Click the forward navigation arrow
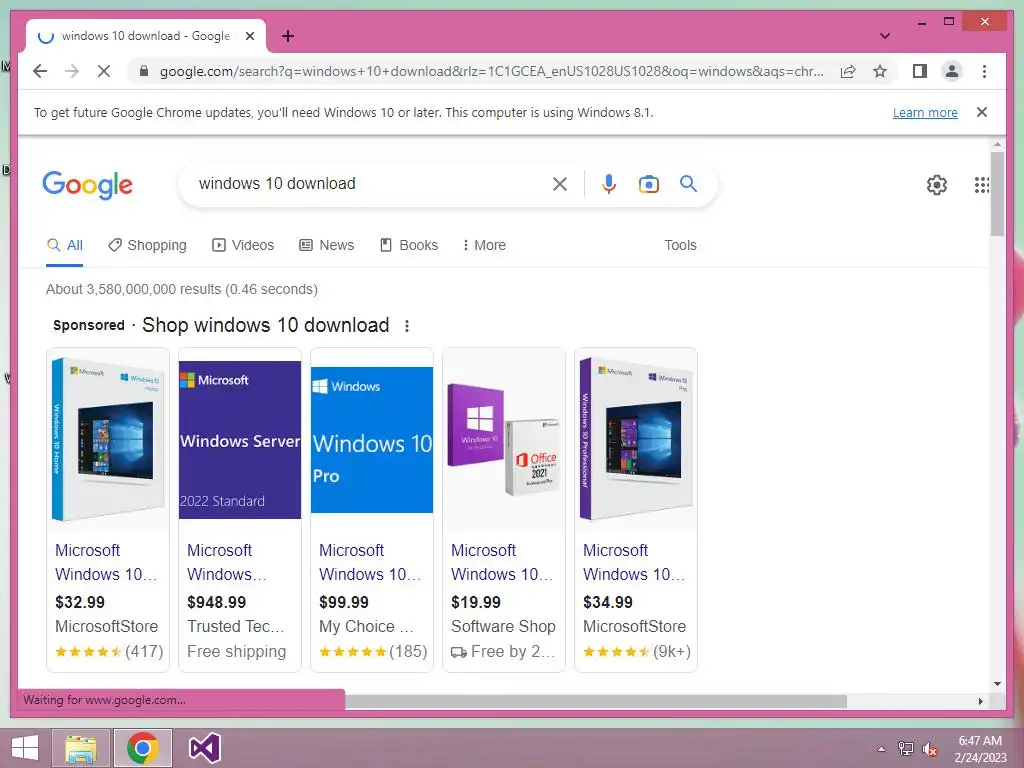Screen dimensions: 1024x768 click(x=71, y=71)
